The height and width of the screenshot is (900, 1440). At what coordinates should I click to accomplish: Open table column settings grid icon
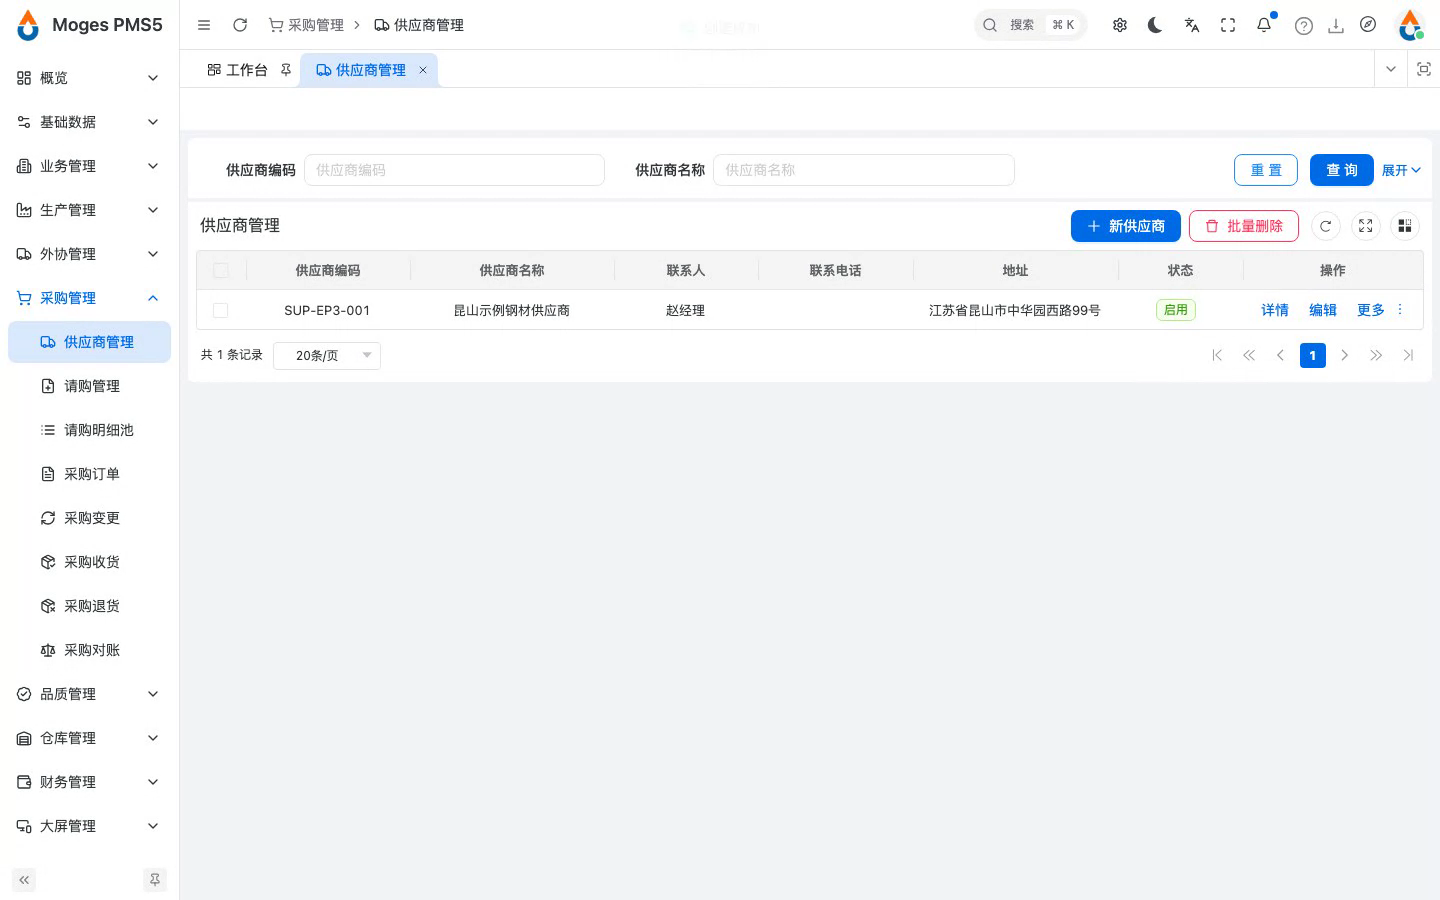click(x=1405, y=226)
